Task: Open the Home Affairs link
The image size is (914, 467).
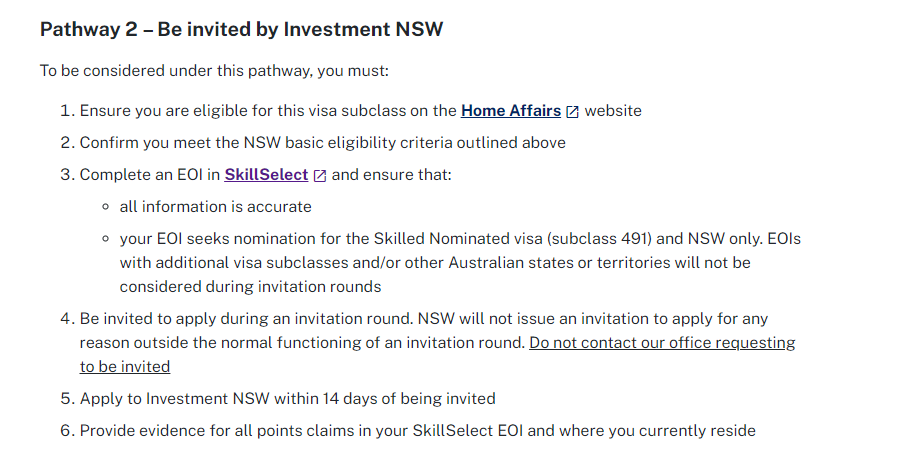Action: pyautogui.click(x=510, y=111)
